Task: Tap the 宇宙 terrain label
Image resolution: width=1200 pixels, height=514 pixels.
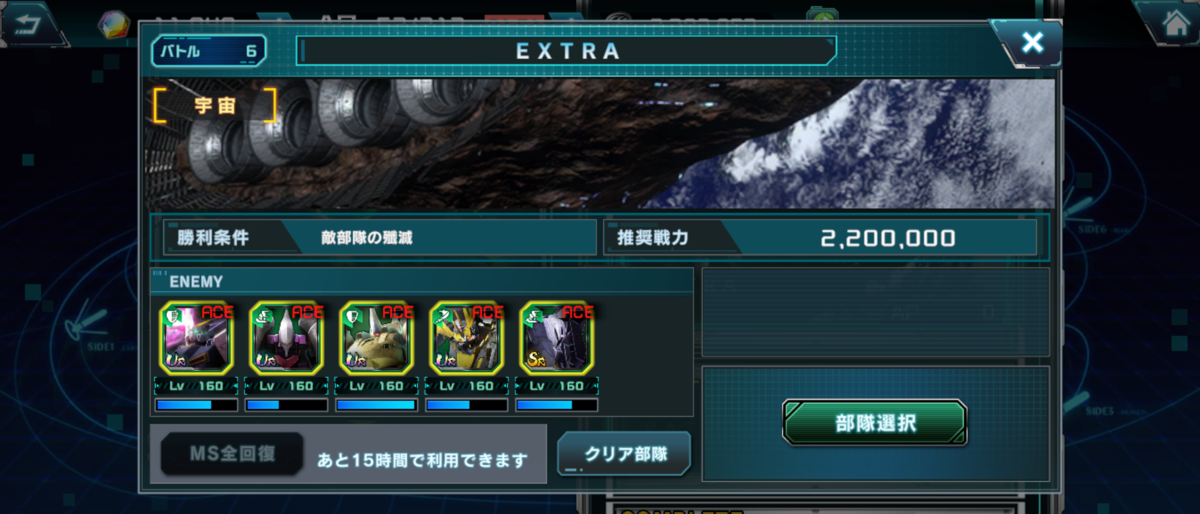Action: pos(215,105)
